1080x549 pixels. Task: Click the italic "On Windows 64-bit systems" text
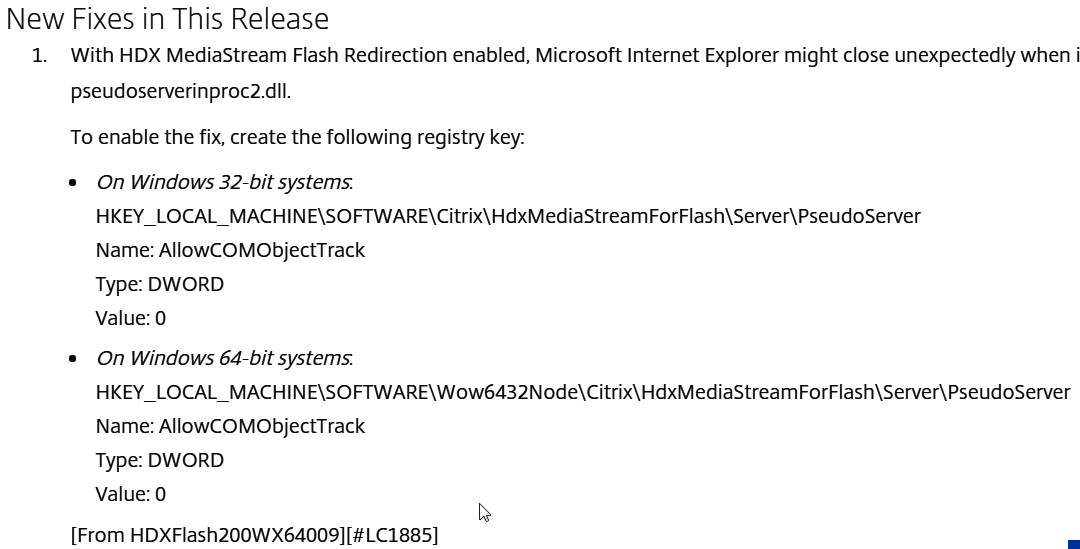(224, 358)
